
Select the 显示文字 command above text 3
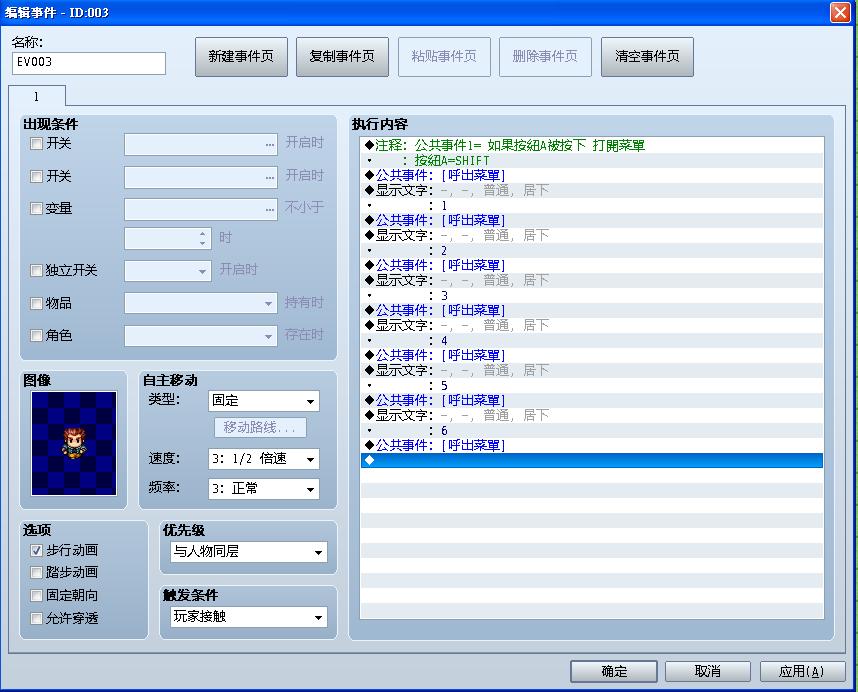pos(592,280)
